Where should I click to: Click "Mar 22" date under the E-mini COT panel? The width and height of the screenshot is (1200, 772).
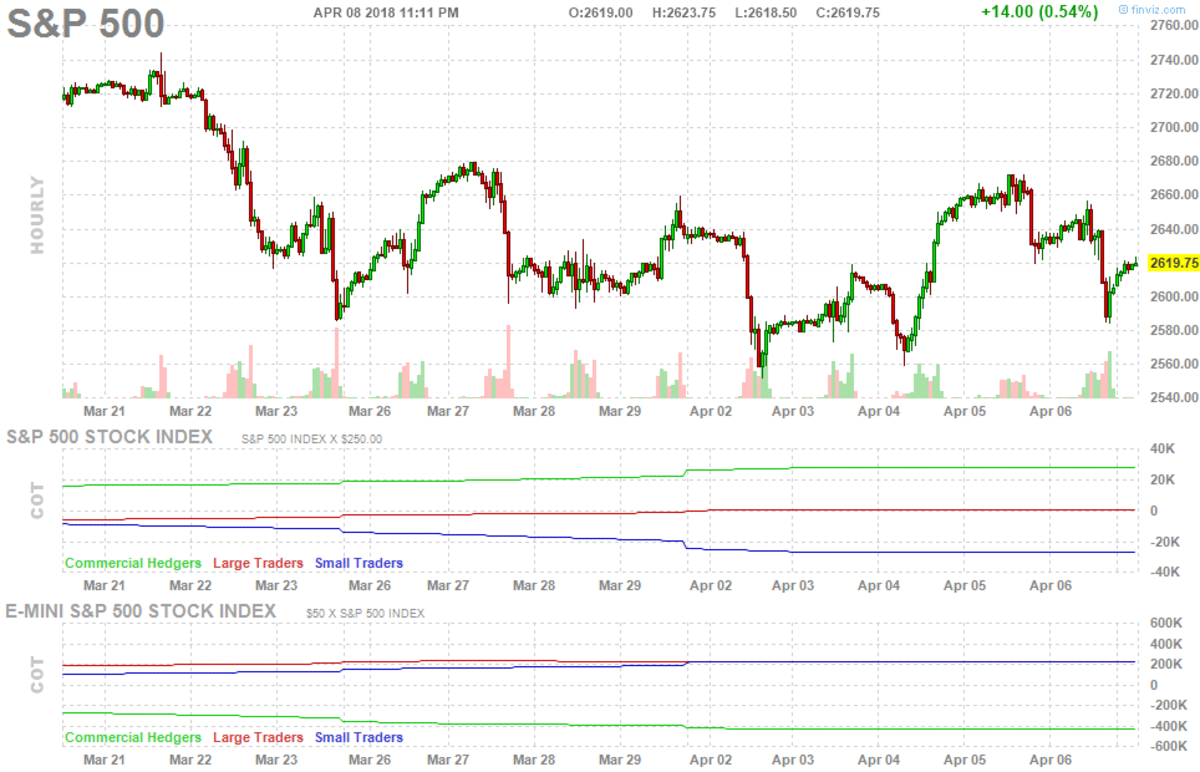pyautogui.click(x=190, y=759)
